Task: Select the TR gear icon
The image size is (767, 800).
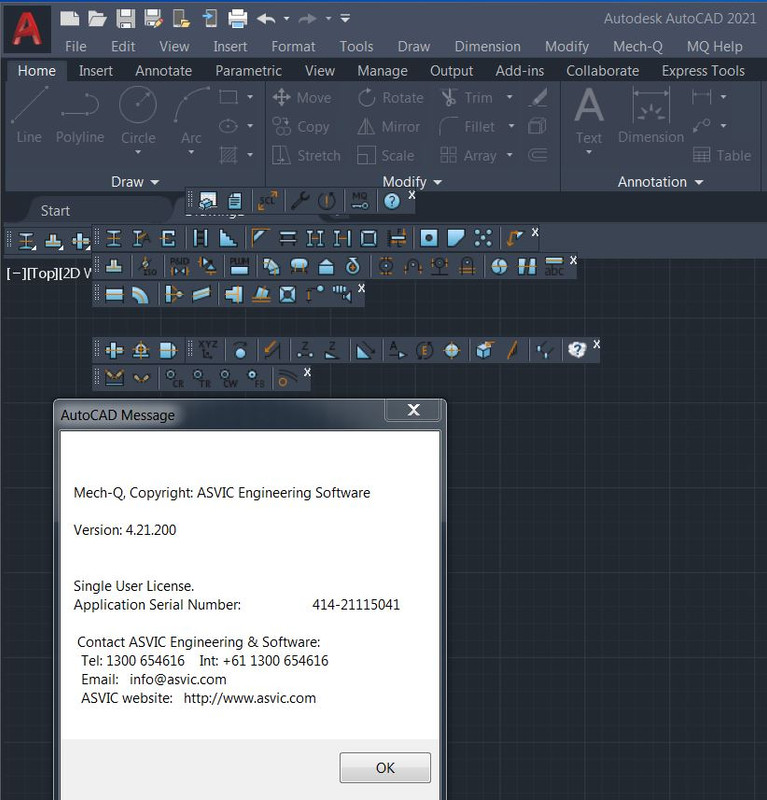Action: coord(201,378)
